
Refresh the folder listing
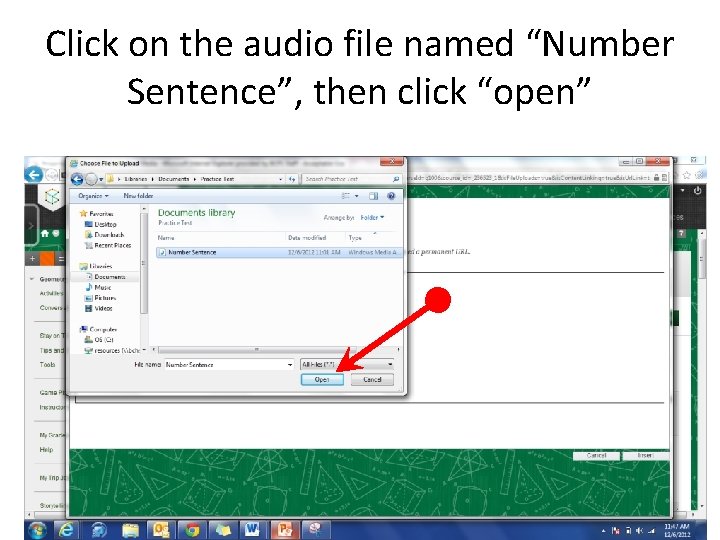[x=292, y=179]
